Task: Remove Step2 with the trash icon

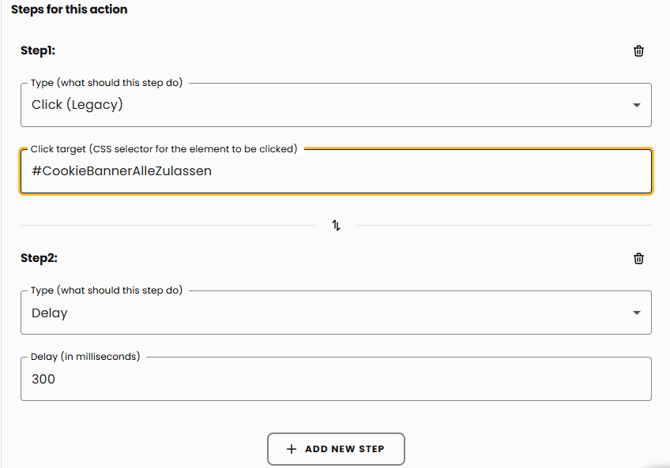Action: (x=638, y=259)
